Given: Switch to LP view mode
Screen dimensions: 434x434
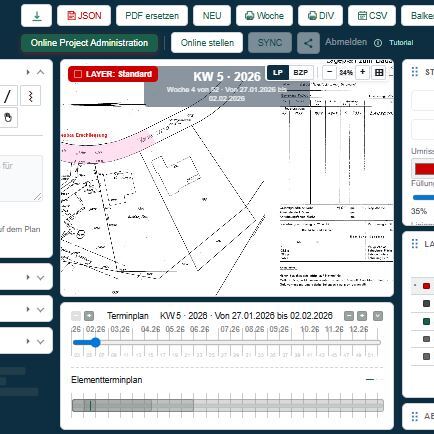Looking at the screenshot, I should [x=278, y=73].
